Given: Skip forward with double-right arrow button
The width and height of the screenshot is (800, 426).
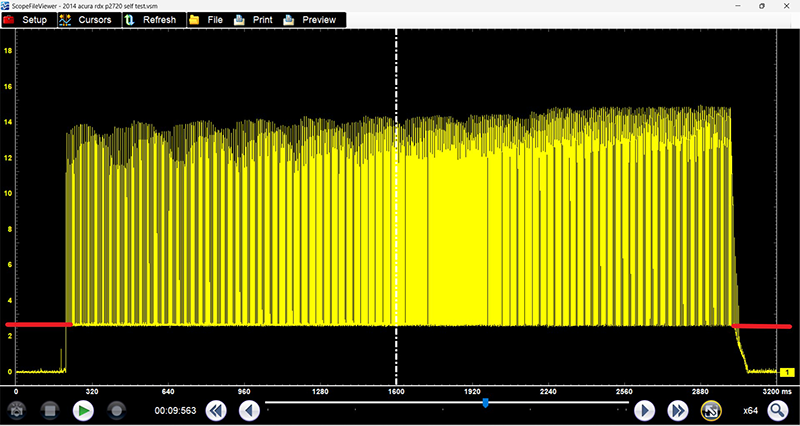Looking at the screenshot, I should pos(678,410).
